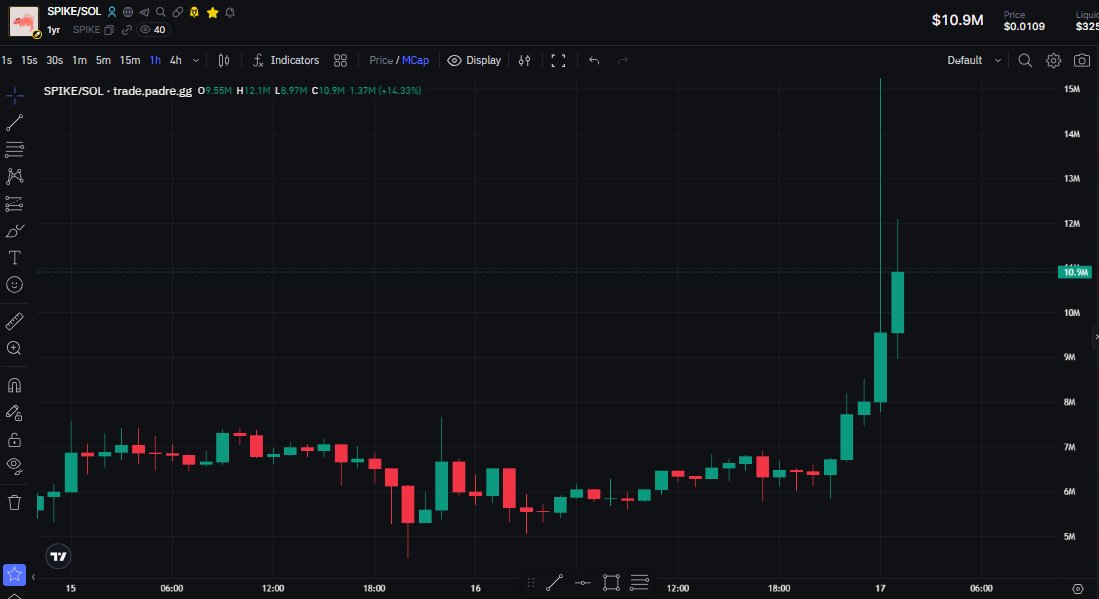
Task: Take a chart snapshot with camera icon
Action: point(1081,61)
